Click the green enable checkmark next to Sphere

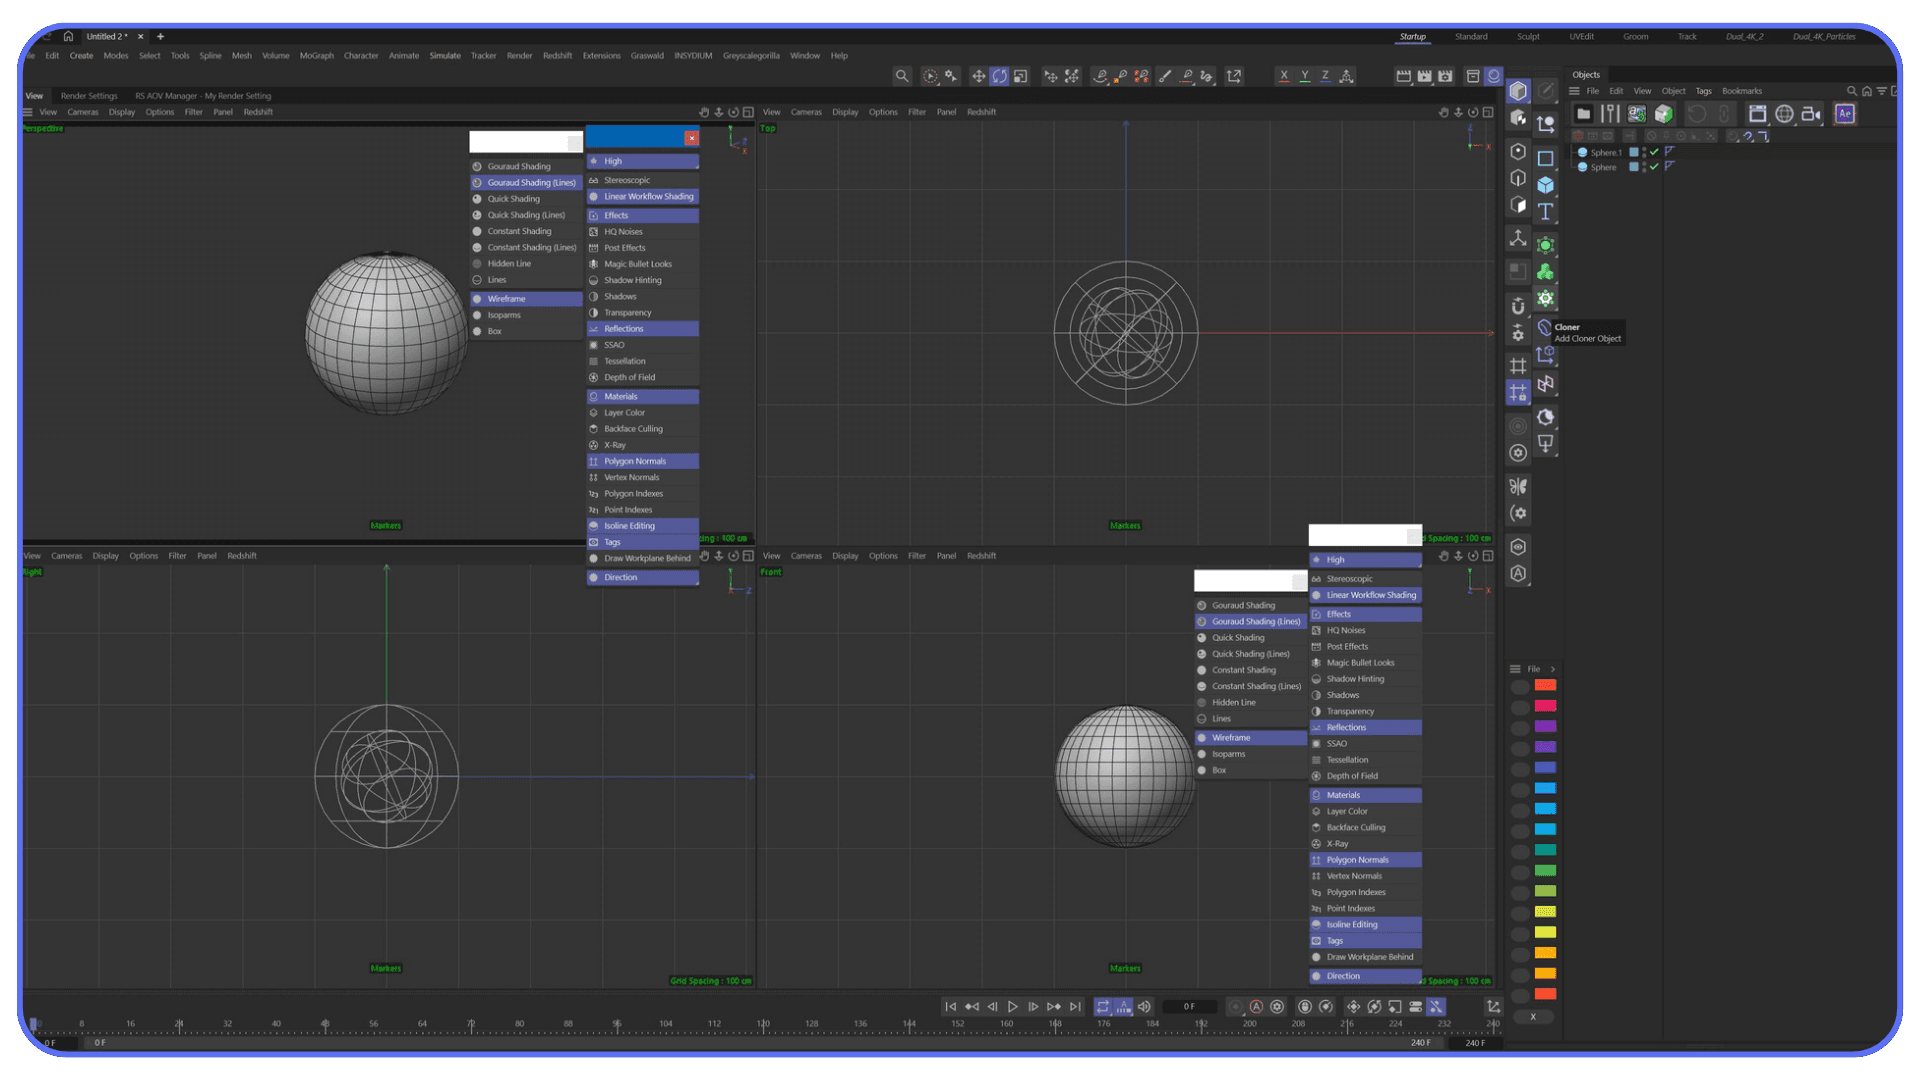pyautogui.click(x=1655, y=167)
